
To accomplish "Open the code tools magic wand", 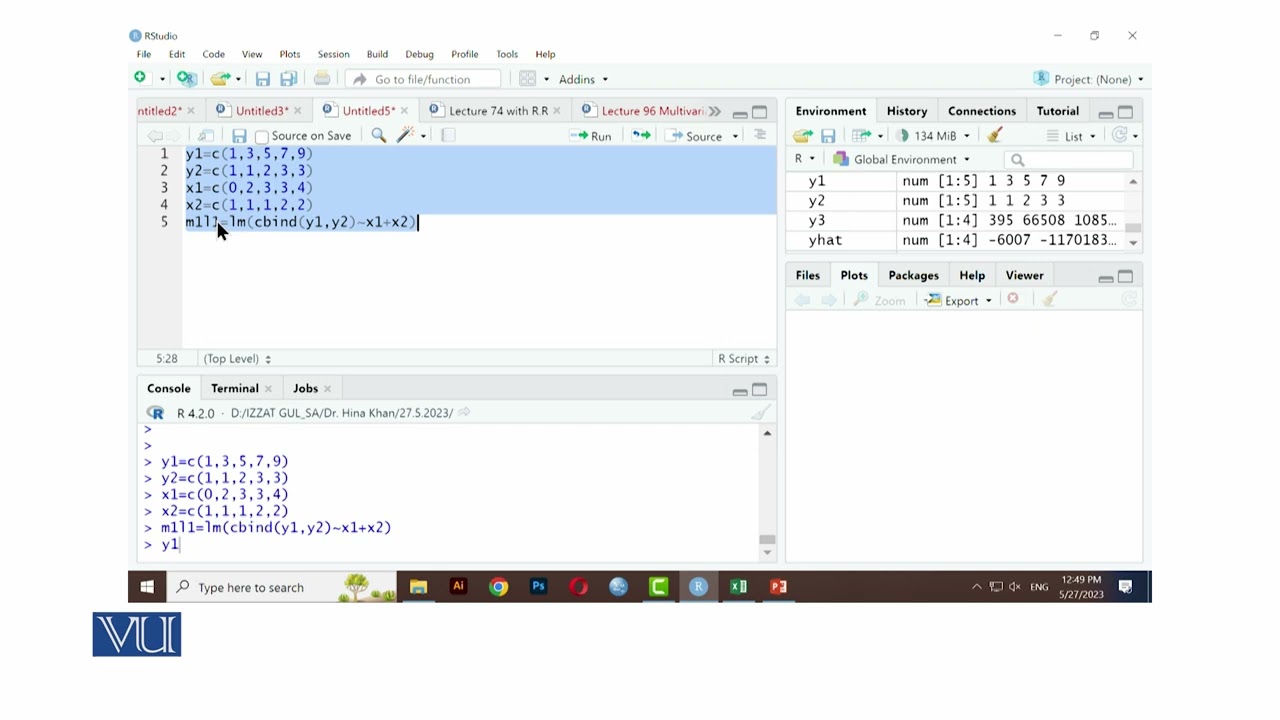I will tap(405, 135).
